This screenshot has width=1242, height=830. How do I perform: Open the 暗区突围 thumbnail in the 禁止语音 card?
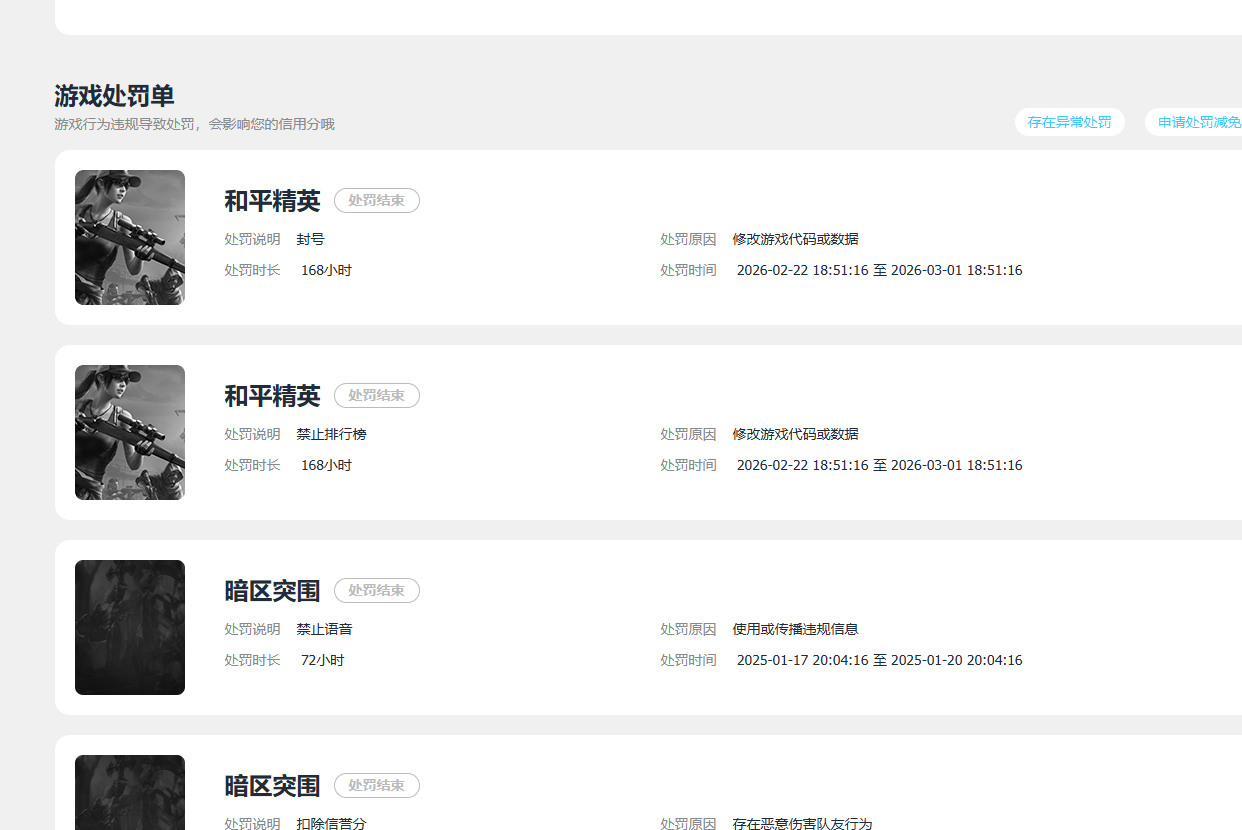(x=130, y=627)
